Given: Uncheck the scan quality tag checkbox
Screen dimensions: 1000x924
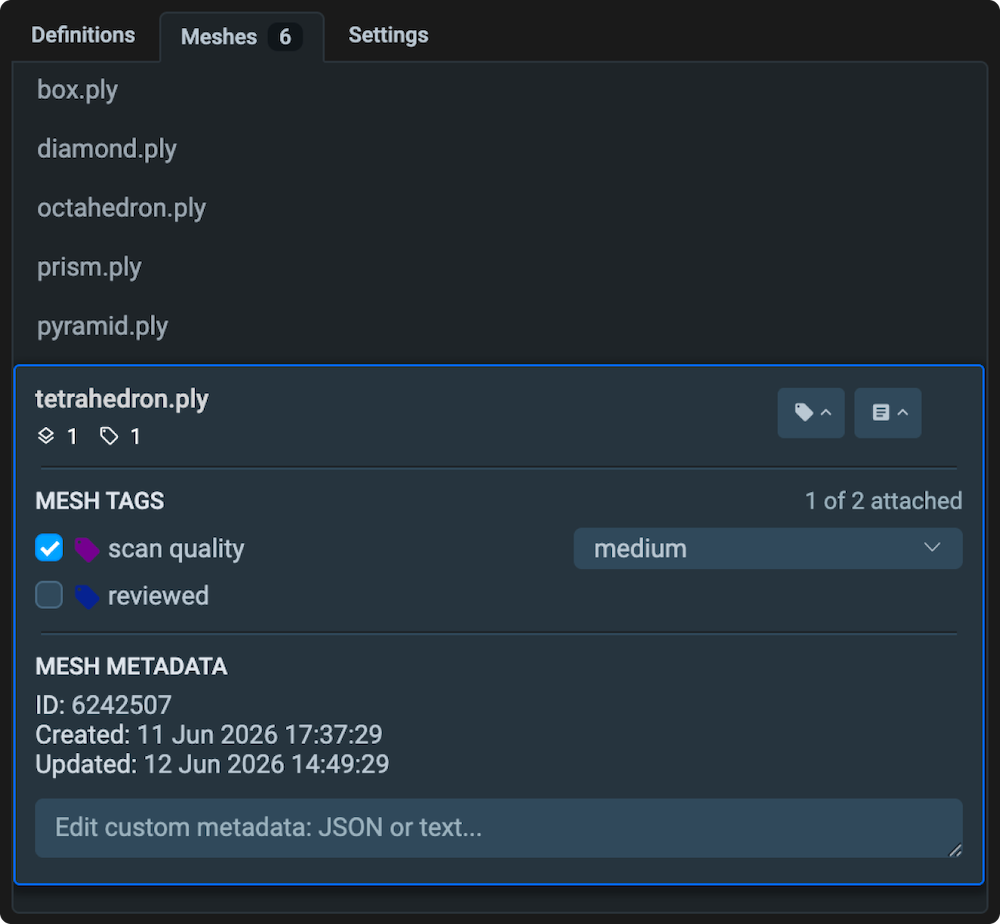Looking at the screenshot, I should click(49, 548).
